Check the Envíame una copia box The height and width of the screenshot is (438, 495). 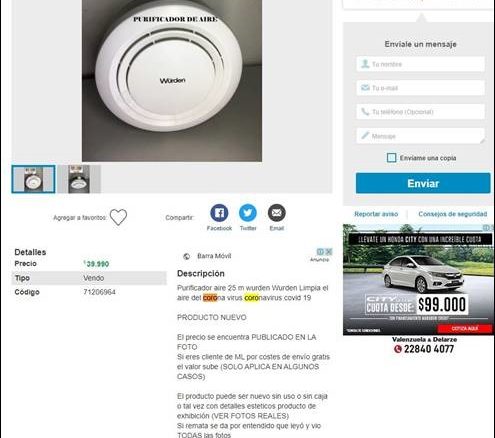pos(391,158)
